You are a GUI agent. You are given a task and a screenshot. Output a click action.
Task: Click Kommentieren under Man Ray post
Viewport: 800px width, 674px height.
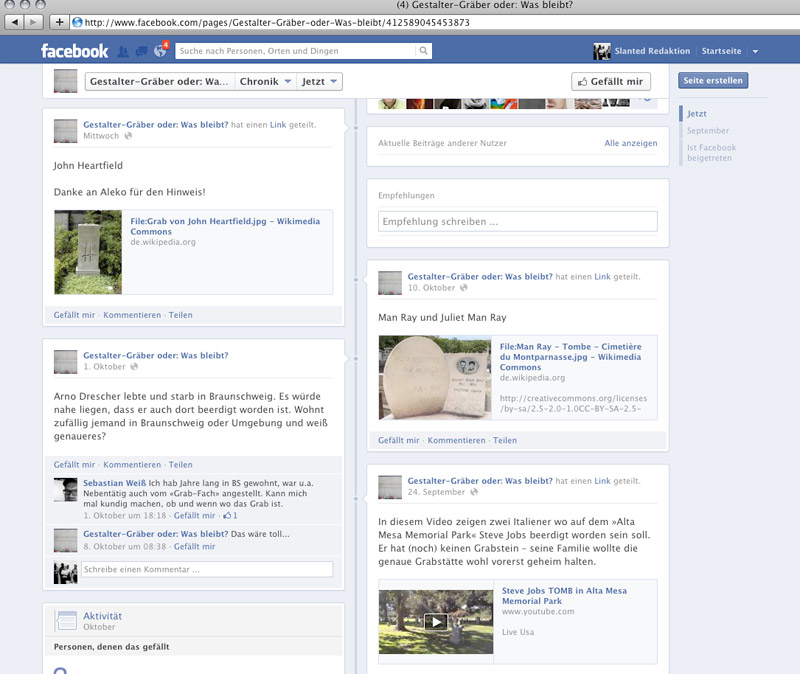coord(456,440)
